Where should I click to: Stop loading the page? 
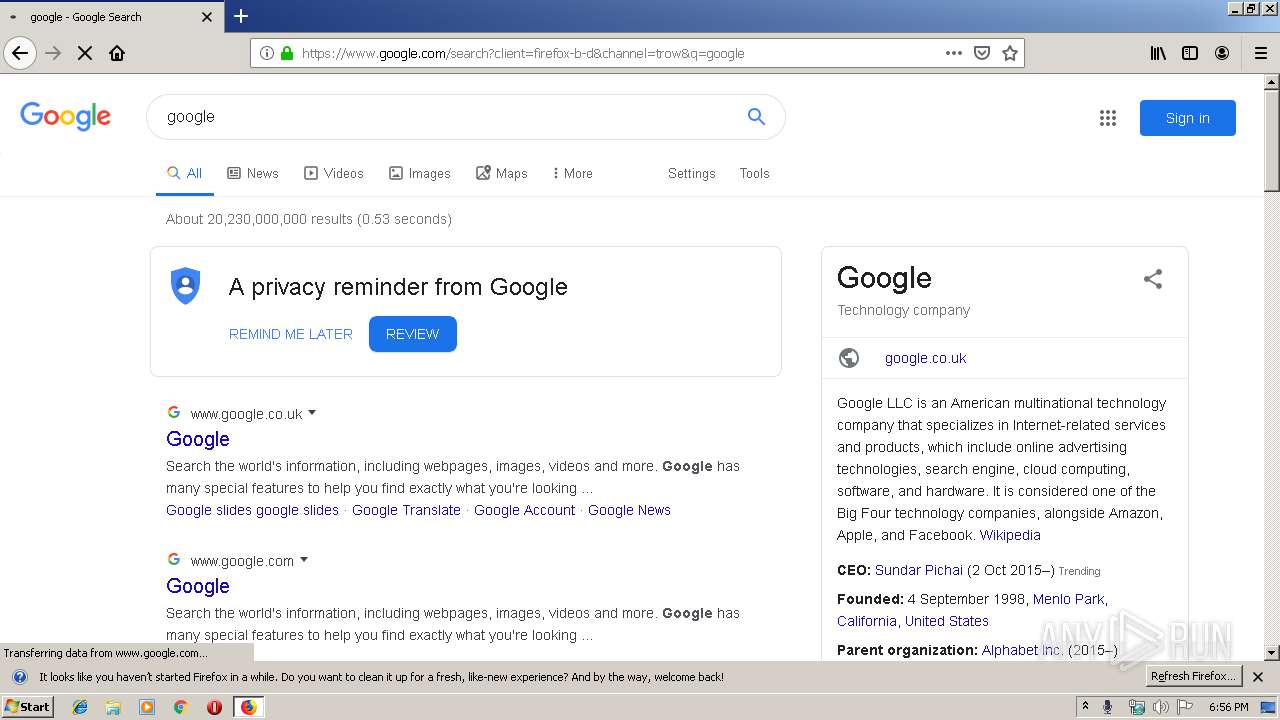[85, 53]
